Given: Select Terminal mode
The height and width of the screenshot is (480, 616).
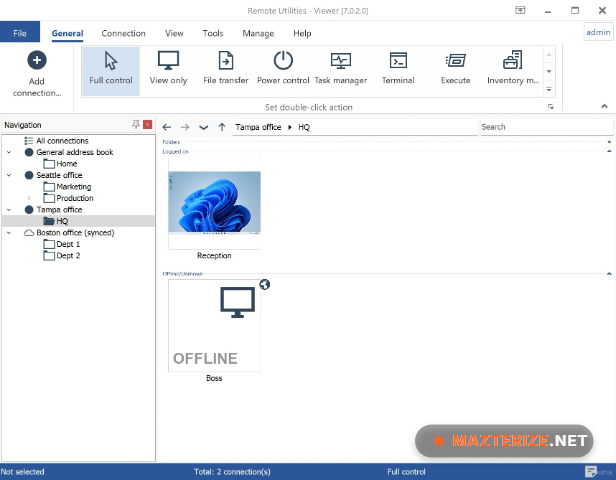Looking at the screenshot, I should tap(398, 71).
